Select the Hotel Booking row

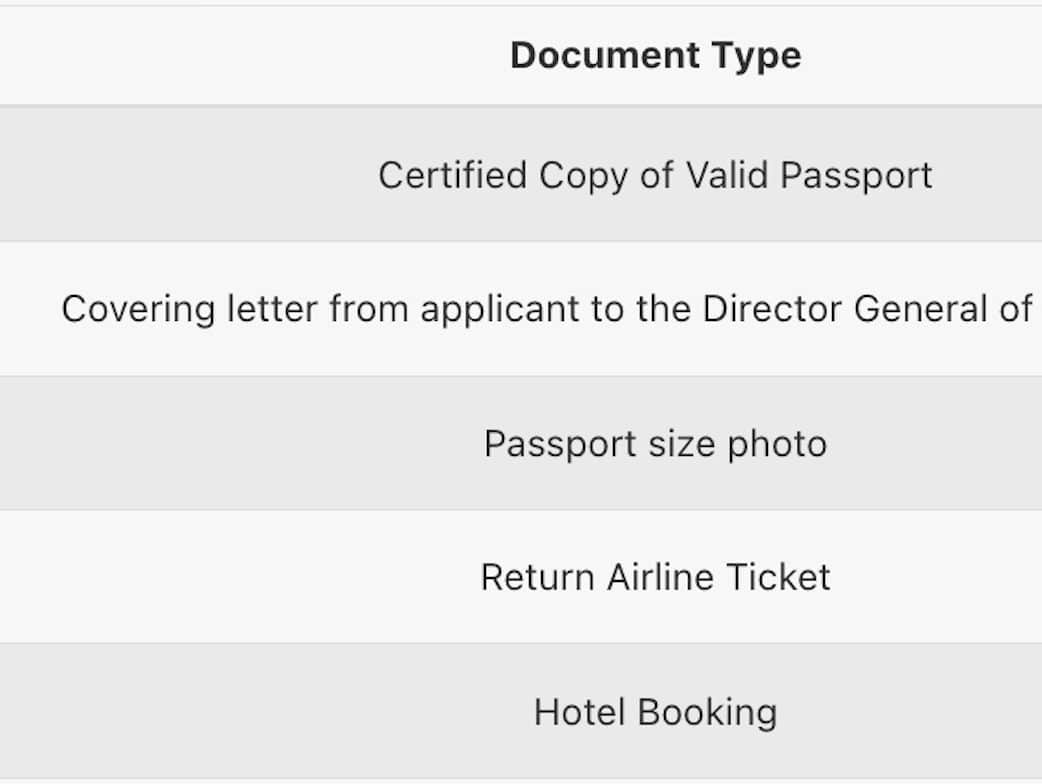(x=655, y=712)
